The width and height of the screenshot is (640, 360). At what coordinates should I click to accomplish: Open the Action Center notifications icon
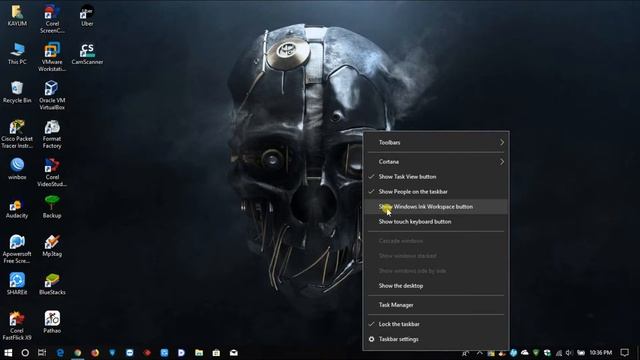(624, 353)
